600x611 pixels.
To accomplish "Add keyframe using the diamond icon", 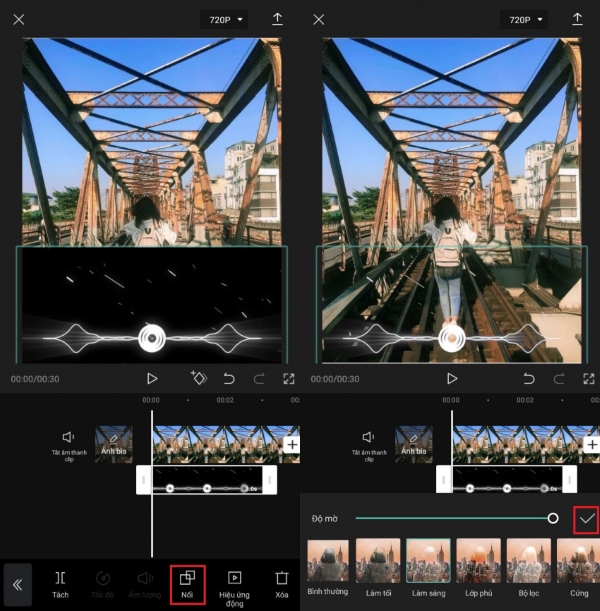I will coord(198,379).
